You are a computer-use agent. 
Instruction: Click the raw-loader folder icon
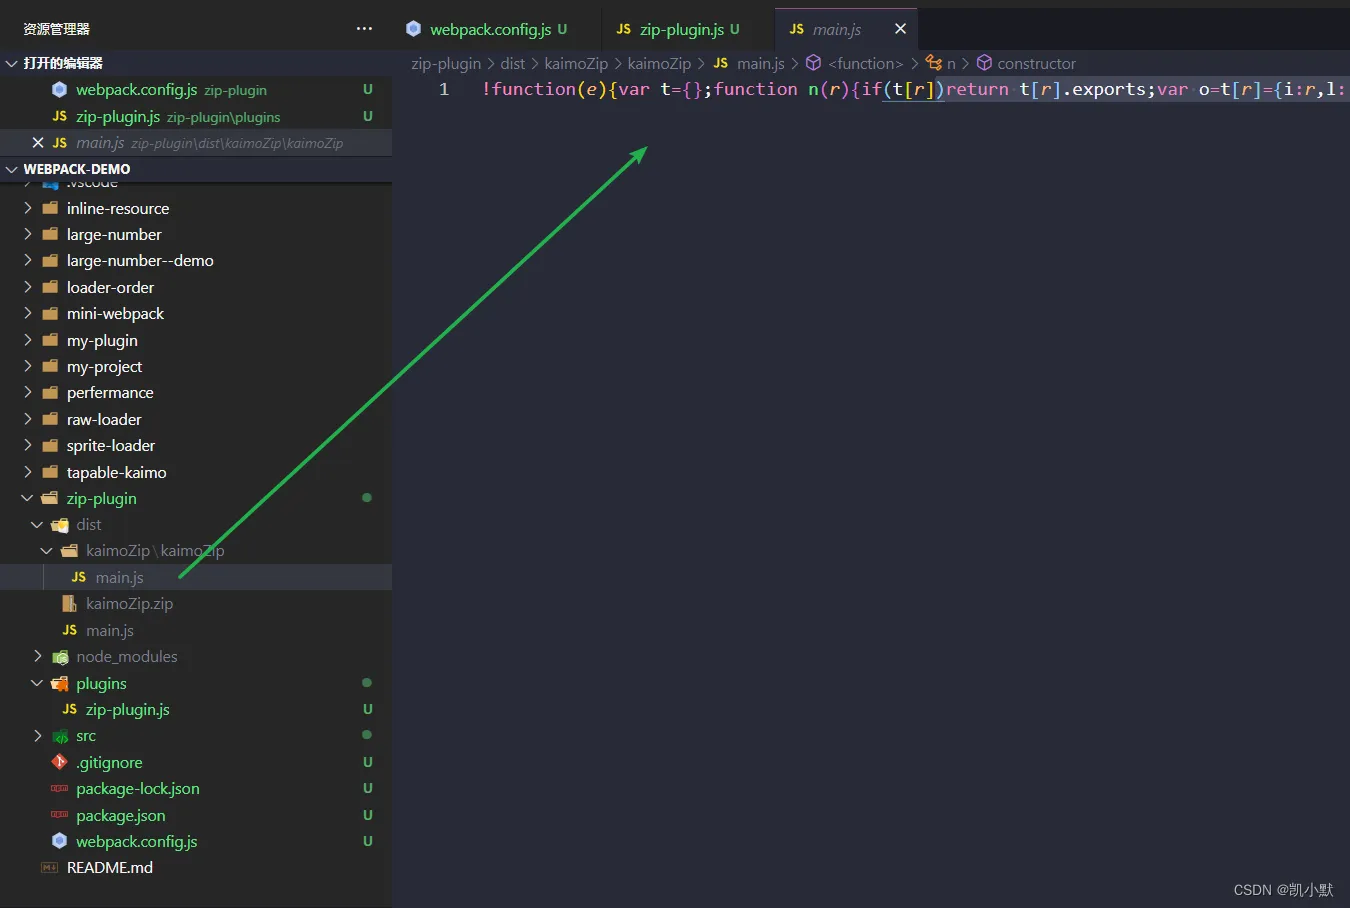[x=50, y=419]
